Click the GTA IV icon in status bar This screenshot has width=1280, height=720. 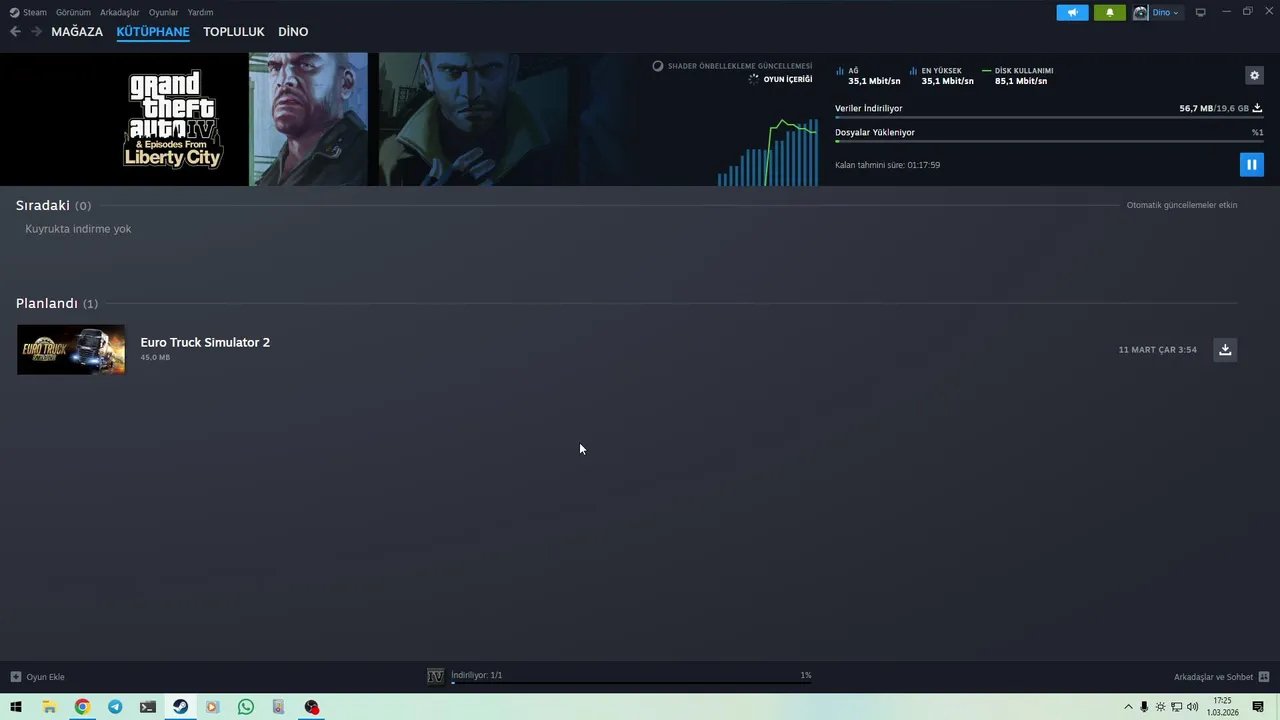pos(435,677)
